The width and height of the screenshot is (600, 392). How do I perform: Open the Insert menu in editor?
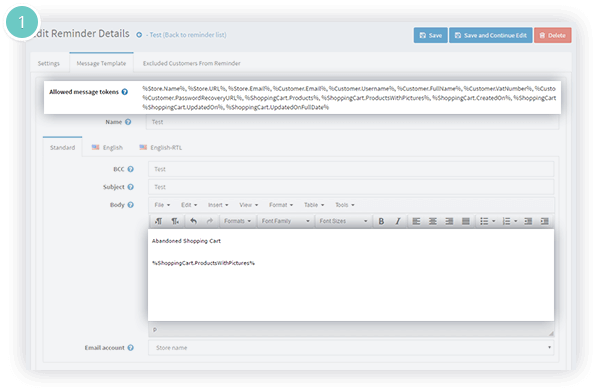pos(218,205)
